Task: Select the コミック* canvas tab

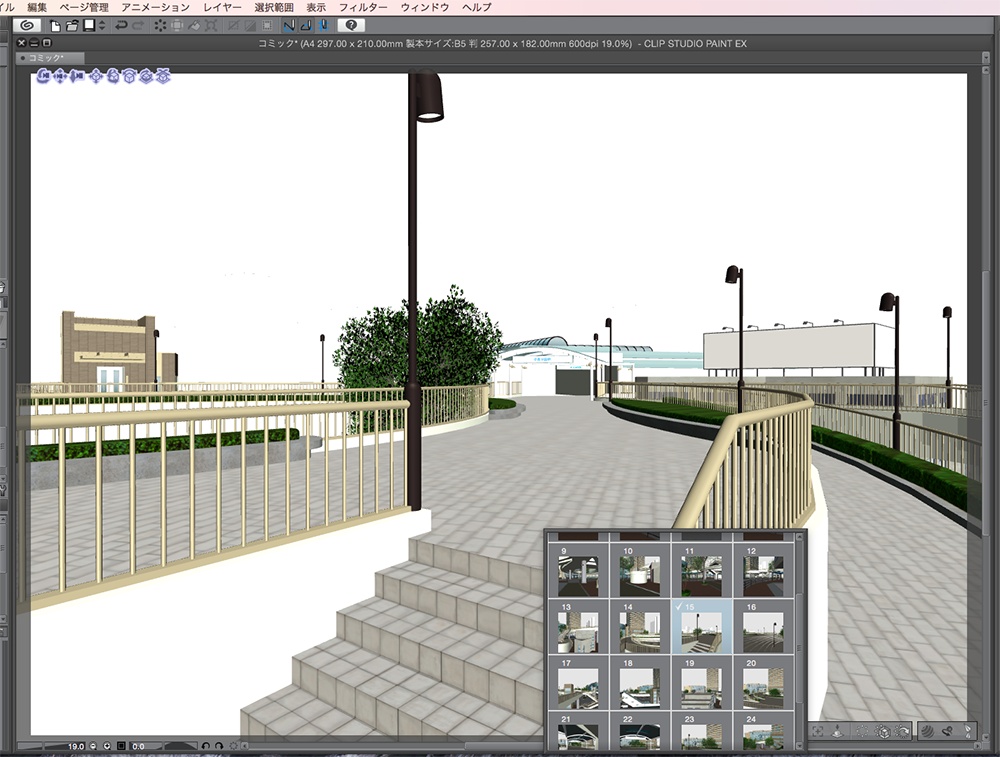Action: point(50,58)
